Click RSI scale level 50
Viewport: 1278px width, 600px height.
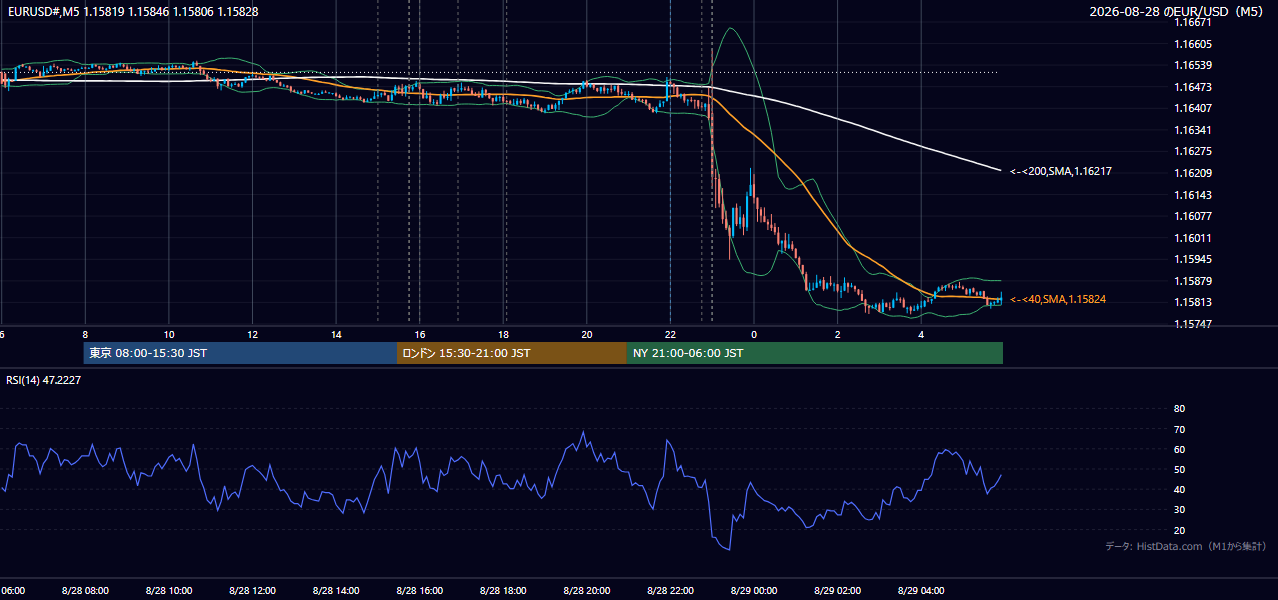(x=1179, y=469)
